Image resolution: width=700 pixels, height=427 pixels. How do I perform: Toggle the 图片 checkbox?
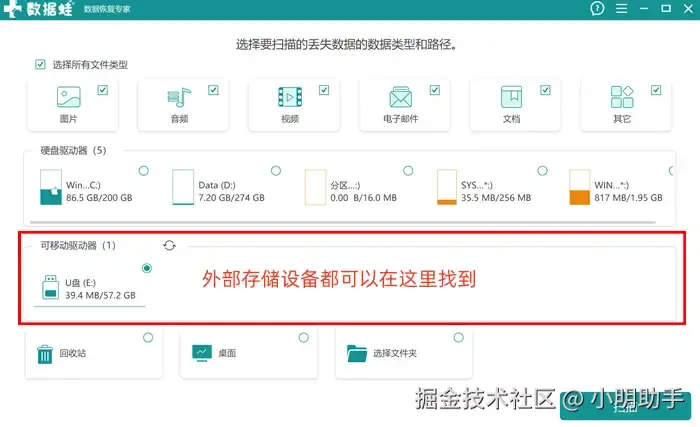coord(103,90)
